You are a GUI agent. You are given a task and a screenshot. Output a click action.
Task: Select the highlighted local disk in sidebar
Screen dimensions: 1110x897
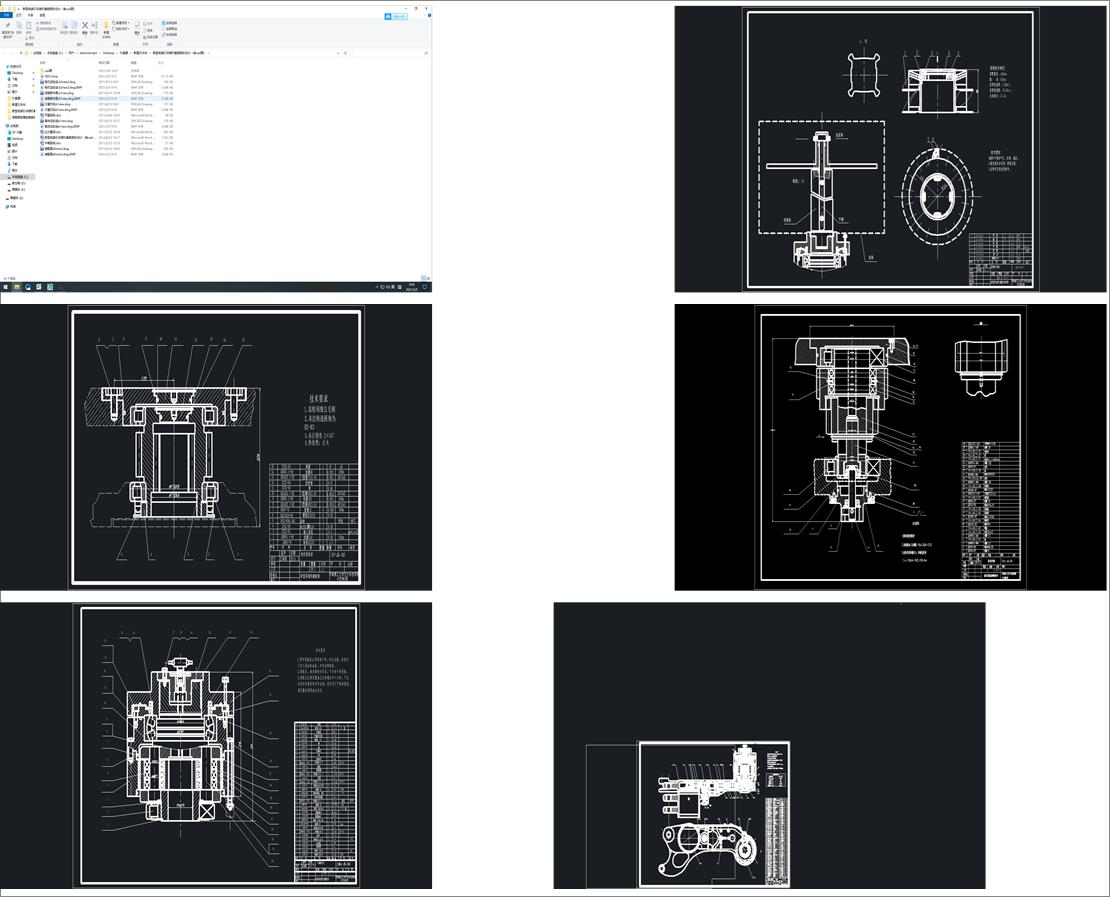pyautogui.click(x=18, y=177)
